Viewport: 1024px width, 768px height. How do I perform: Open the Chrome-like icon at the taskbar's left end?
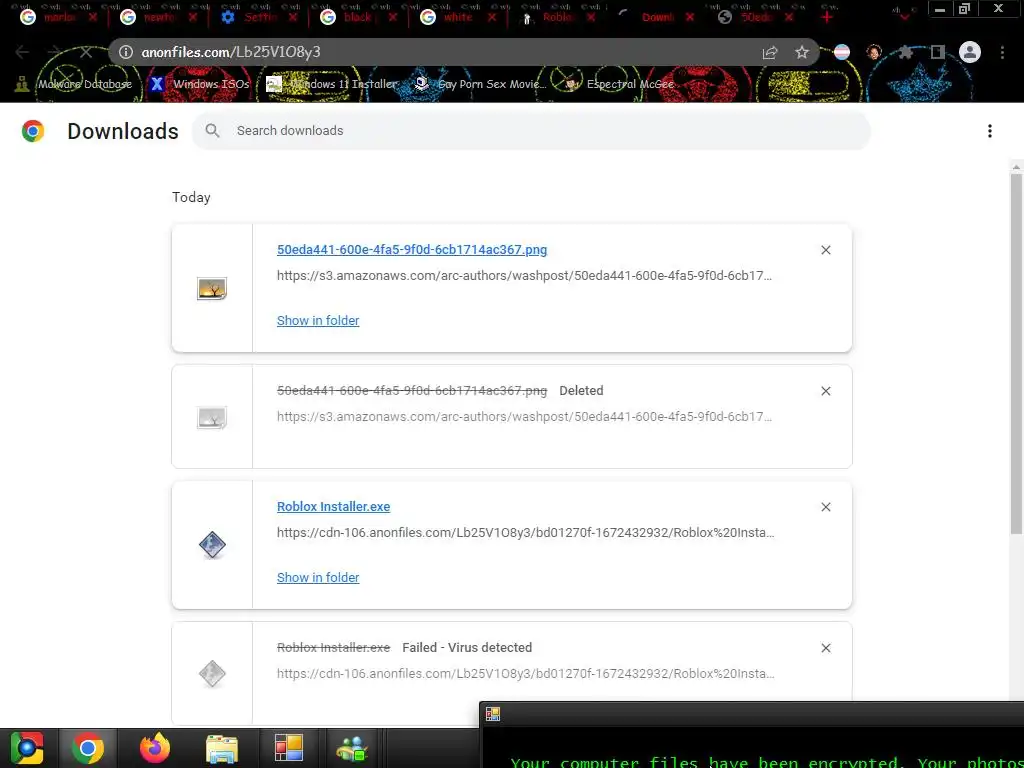26,748
